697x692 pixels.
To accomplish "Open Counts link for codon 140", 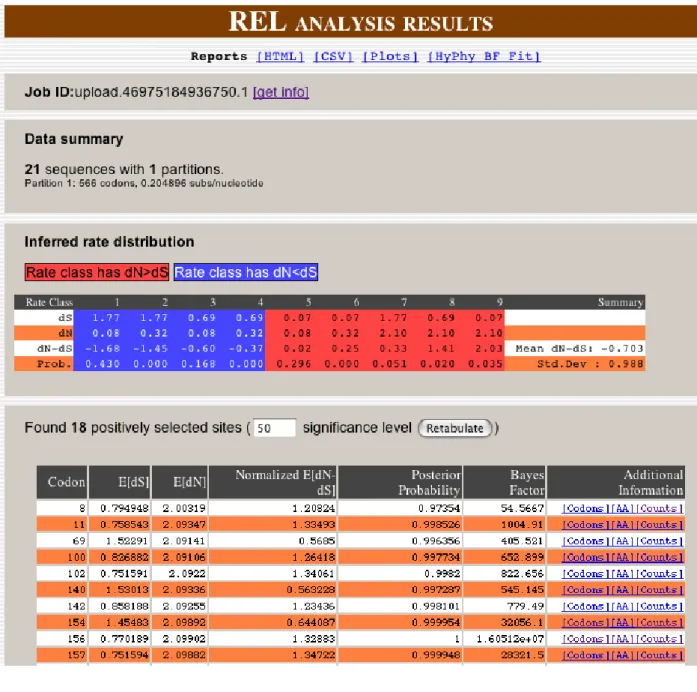I will (659, 590).
